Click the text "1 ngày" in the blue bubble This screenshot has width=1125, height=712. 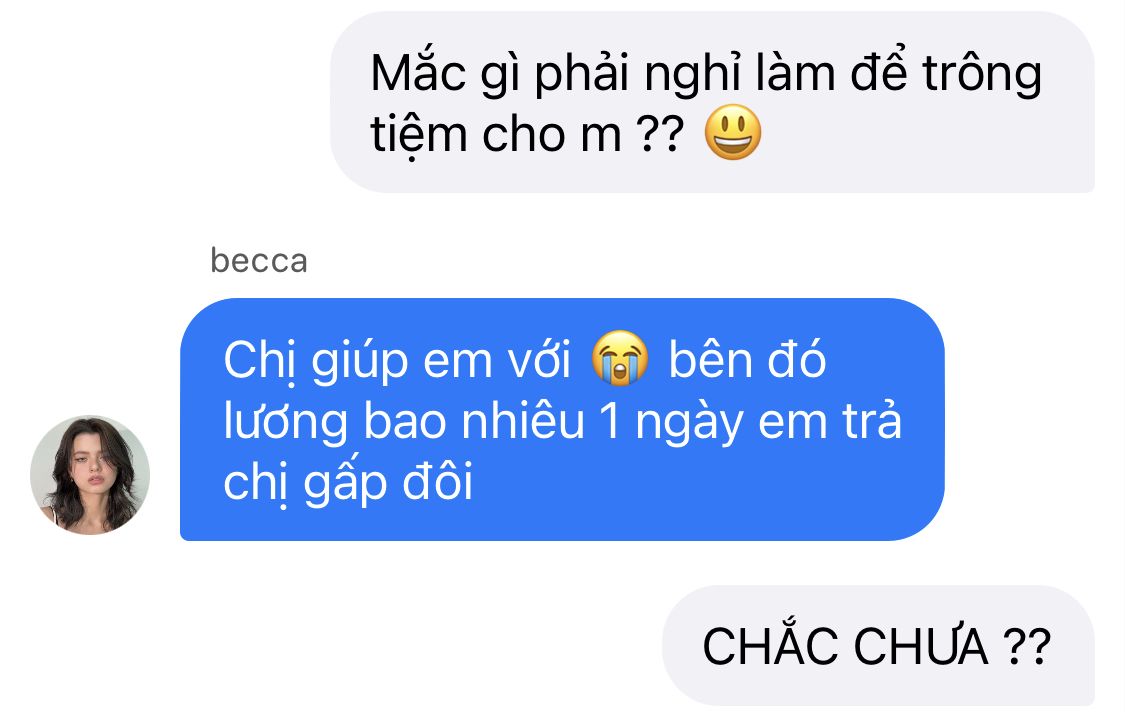tap(672, 423)
